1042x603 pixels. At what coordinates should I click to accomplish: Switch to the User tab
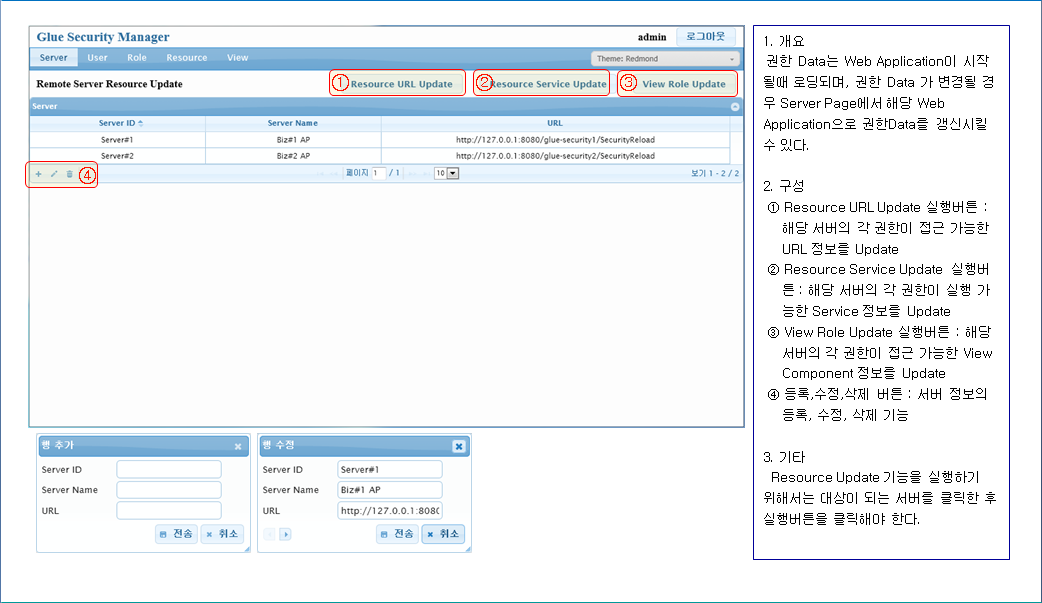click(97, 58)
